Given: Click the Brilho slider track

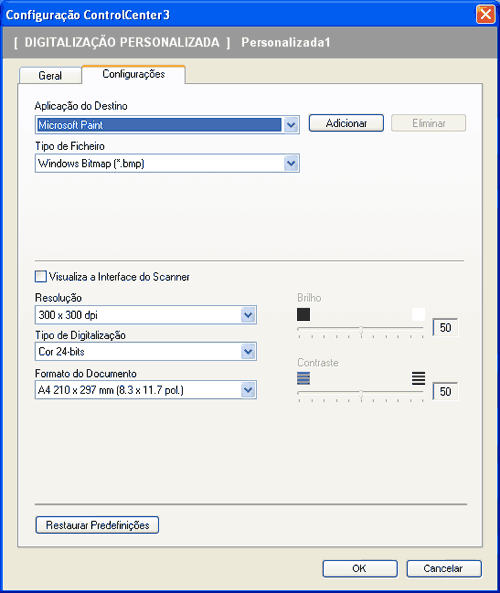Looking at the screenshot, I should [x=360, y=329].
